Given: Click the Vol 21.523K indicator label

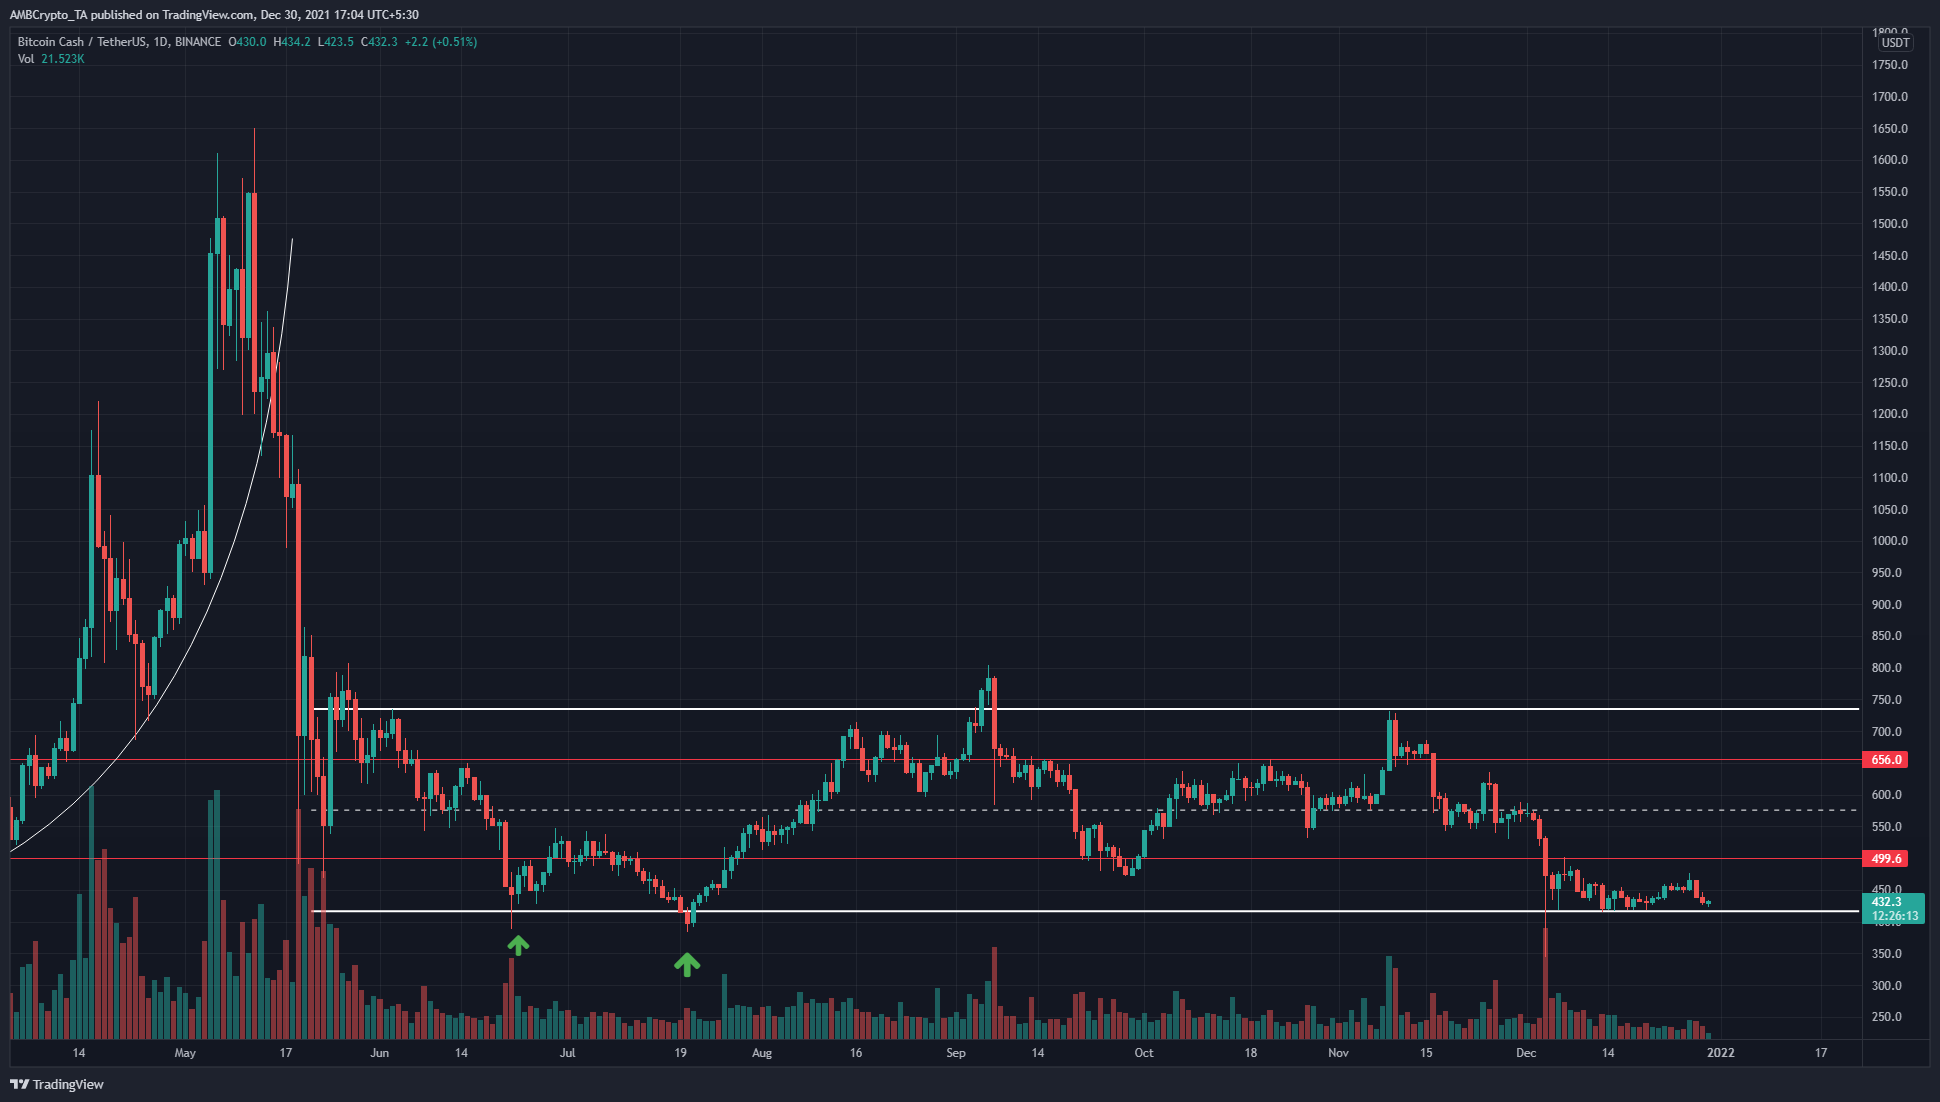Looking at the screenshot, I should [x=51, y=59].
